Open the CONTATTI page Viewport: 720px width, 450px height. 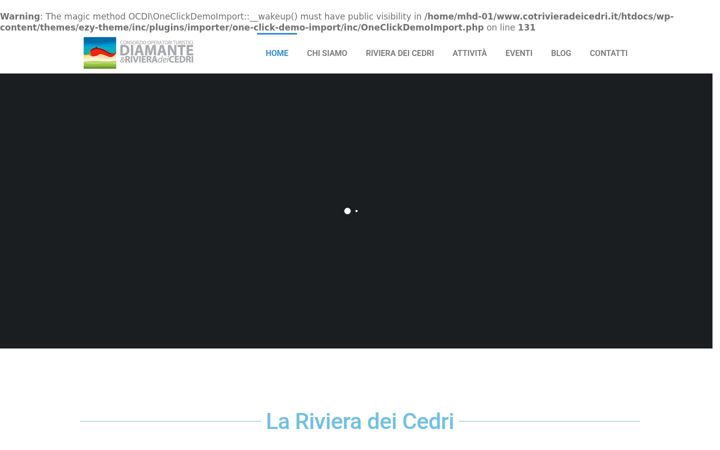click(x=608, y=53)
